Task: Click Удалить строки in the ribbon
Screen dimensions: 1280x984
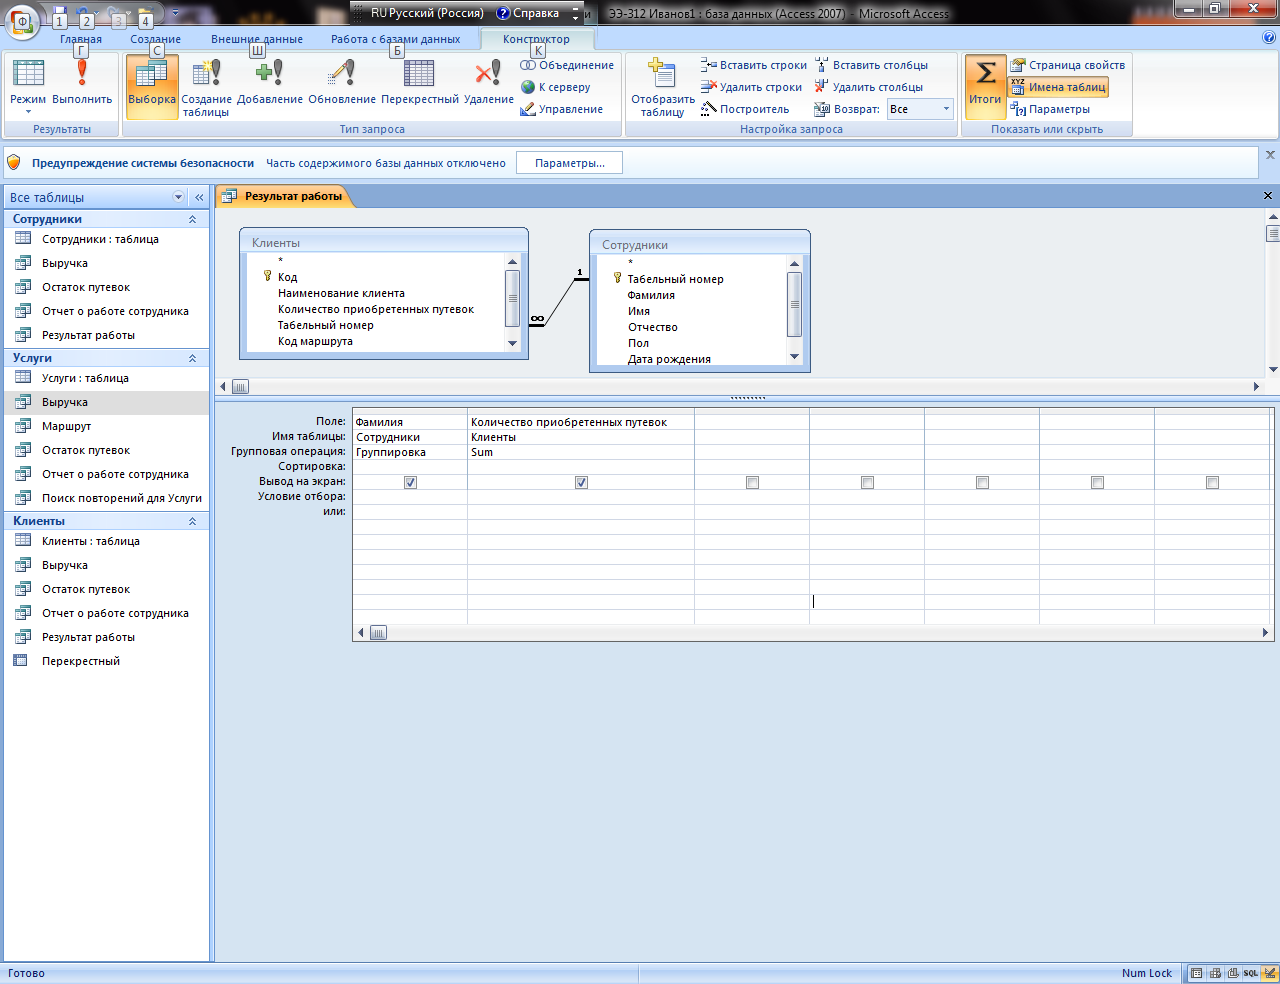Action: pos(751,87)
